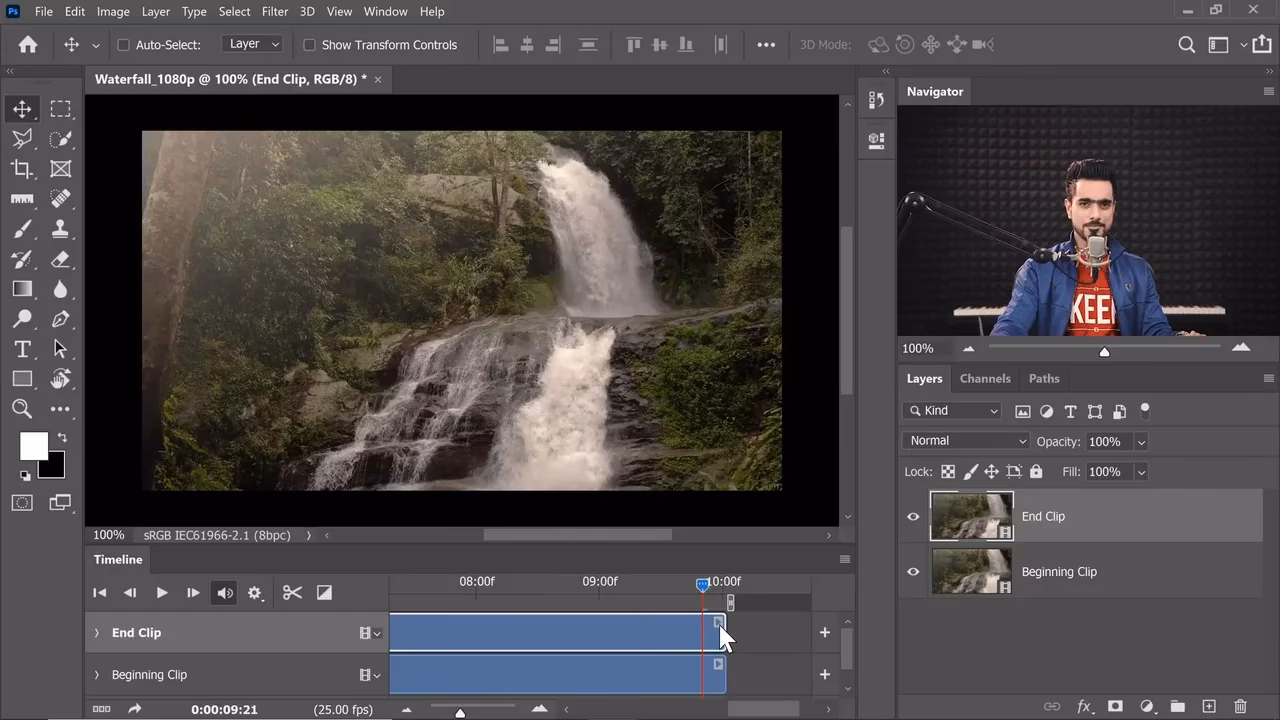Switch to the Channels tab
The image size is (1280, 720).
click(x=984, y=378)
